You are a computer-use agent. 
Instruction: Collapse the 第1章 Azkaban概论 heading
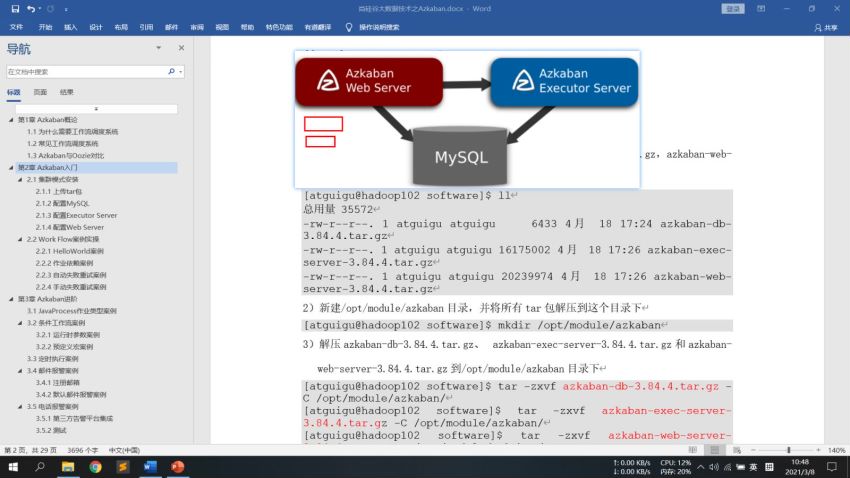click(11, 120)
